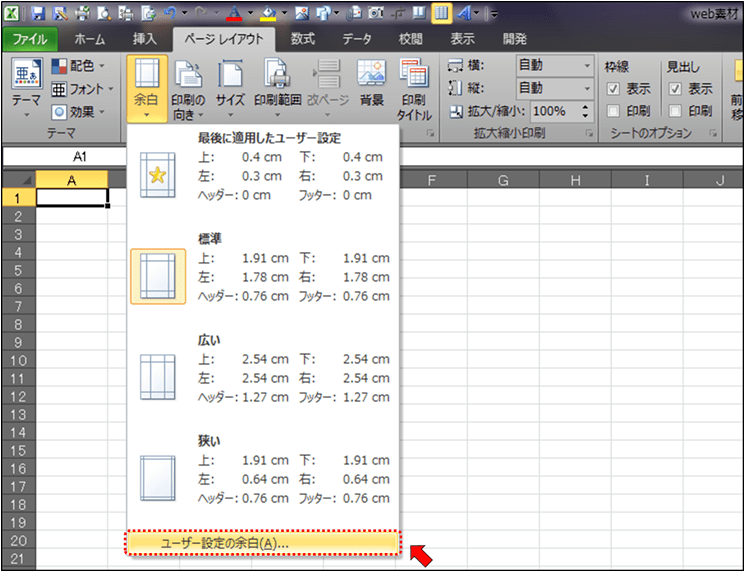745x572 pixels.
Task: Click the Save floppy disk icon
Action: click(x=38, y=13)
